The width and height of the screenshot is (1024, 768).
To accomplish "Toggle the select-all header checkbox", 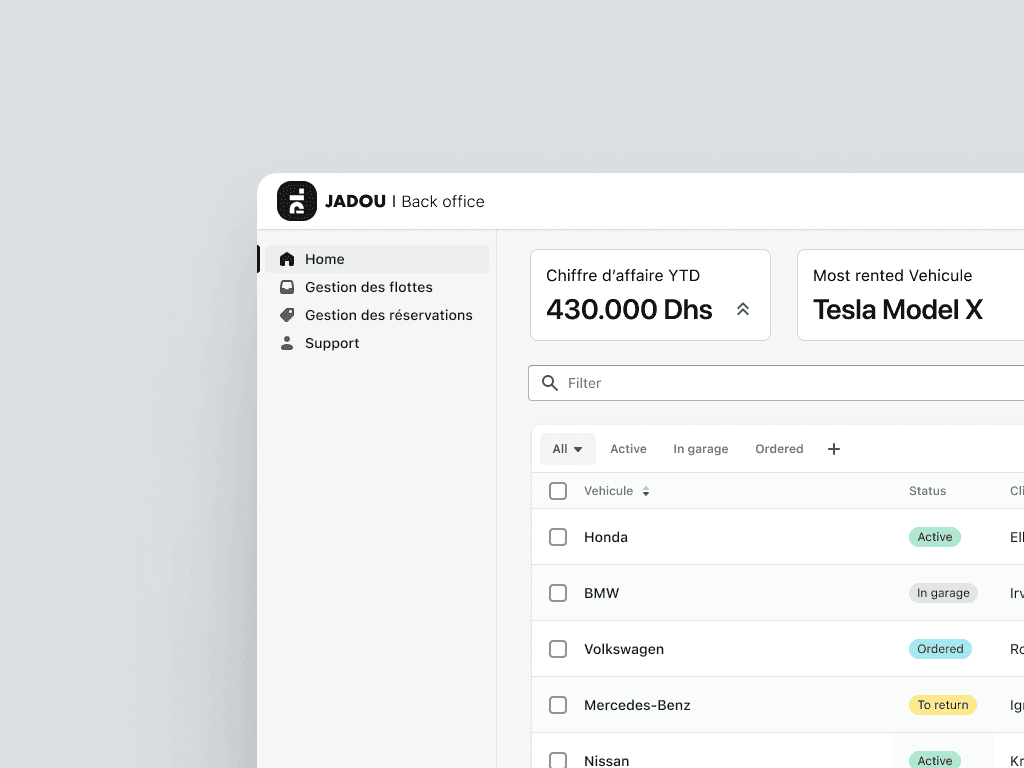I will click(x=558, y=491).
